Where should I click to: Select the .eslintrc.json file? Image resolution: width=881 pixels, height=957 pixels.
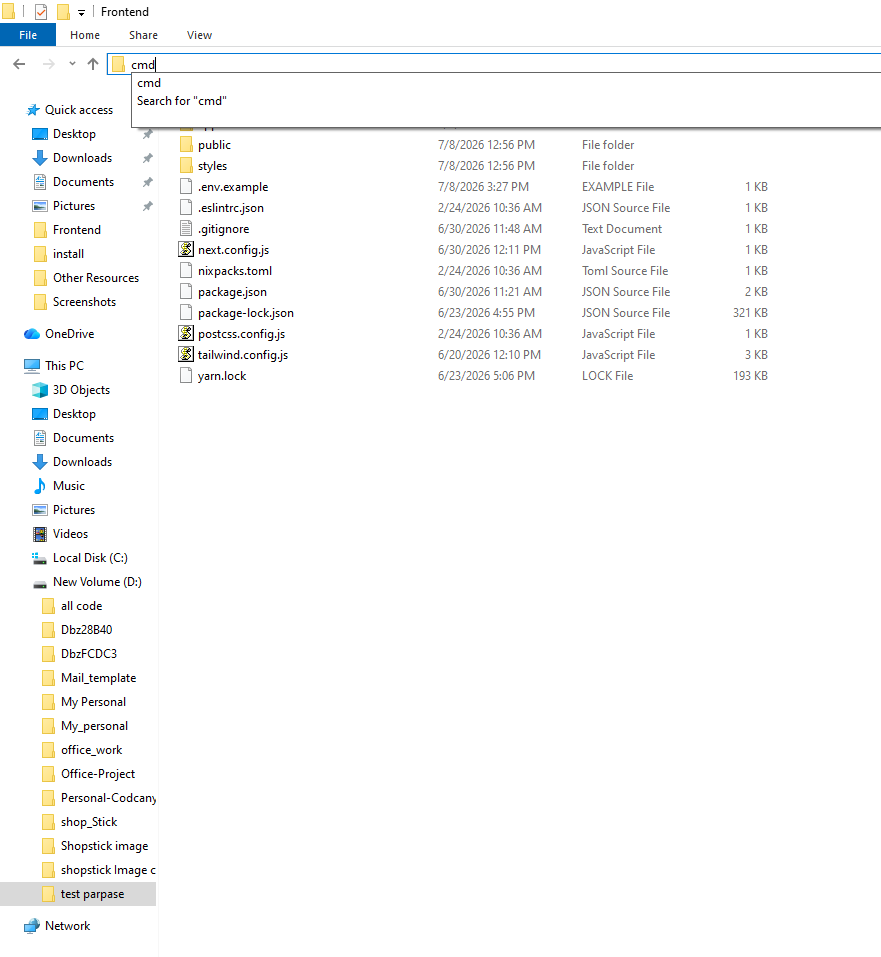pyautogui.click(x=231, y=208)
